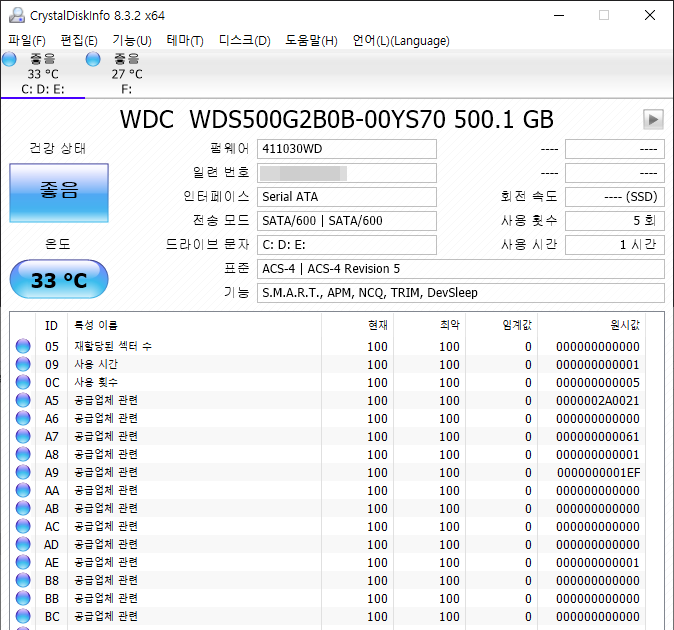Click the SATA/600 transfer mode field
Image resolution: width=674 pixels, height=630 pixels.
347,221
